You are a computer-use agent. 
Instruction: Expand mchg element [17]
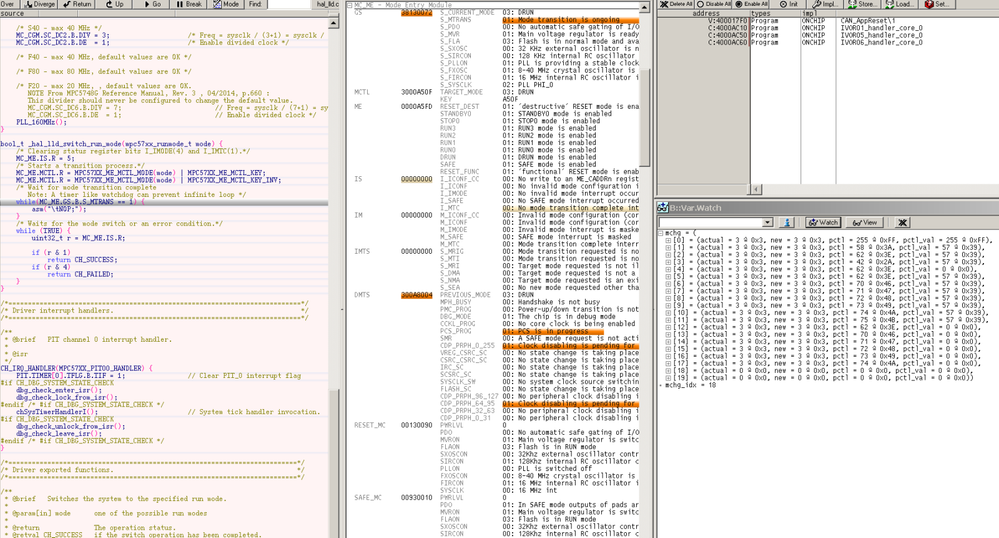pyautogui.click(x=668, y=363)
